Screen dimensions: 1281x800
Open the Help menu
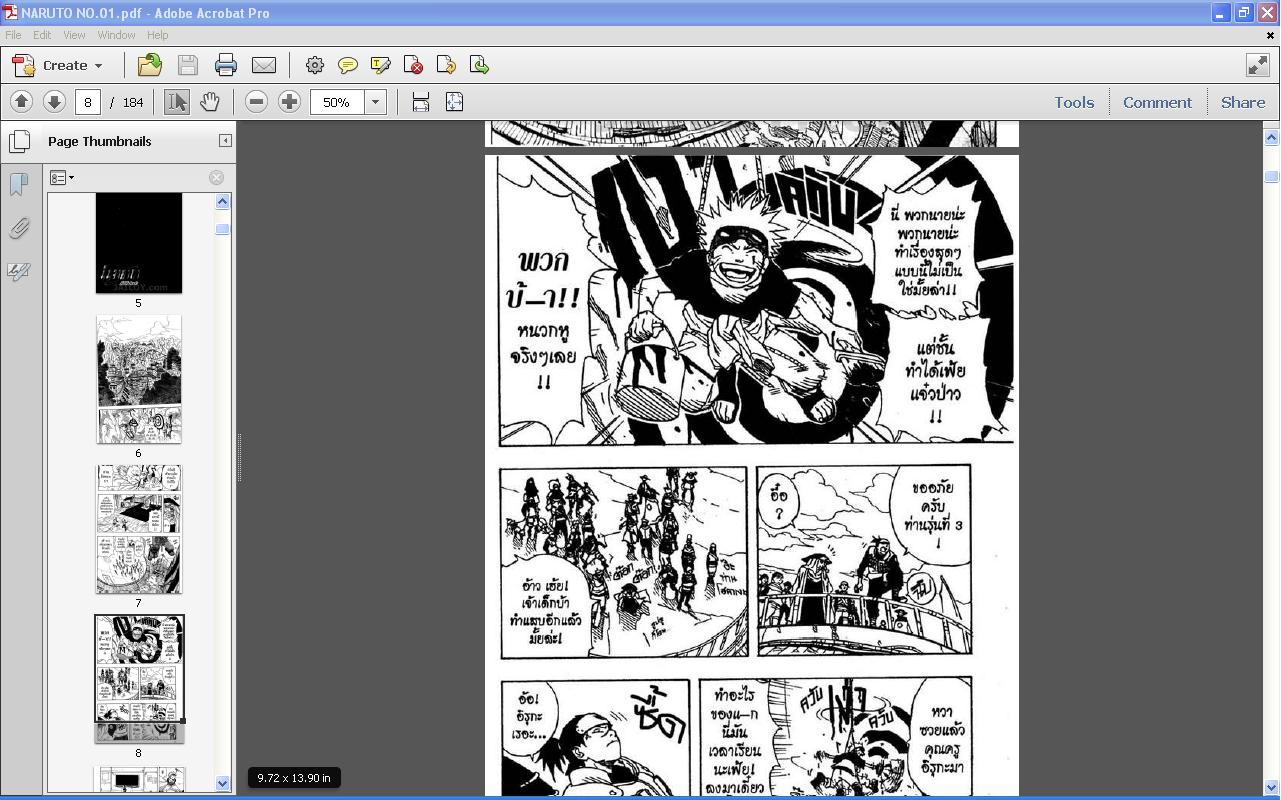coord(158,35)
